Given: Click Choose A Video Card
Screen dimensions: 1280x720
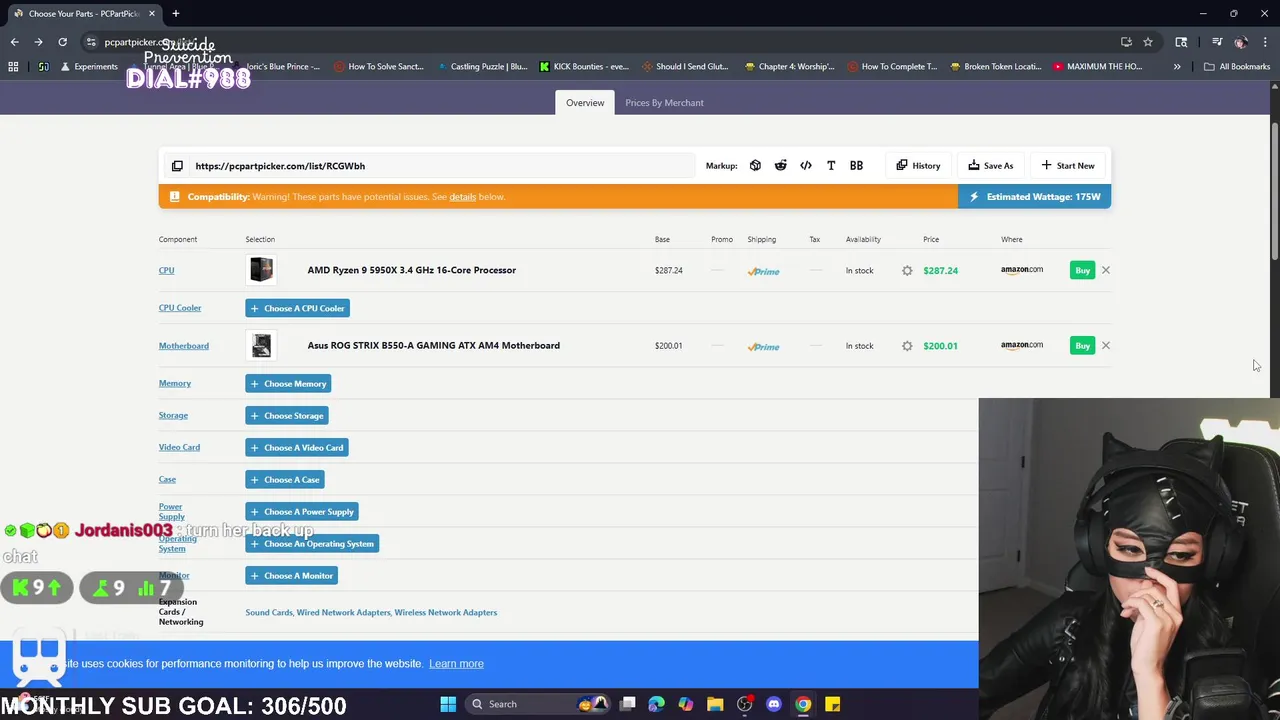Looking at the screenshot, I should coord(297,448).
